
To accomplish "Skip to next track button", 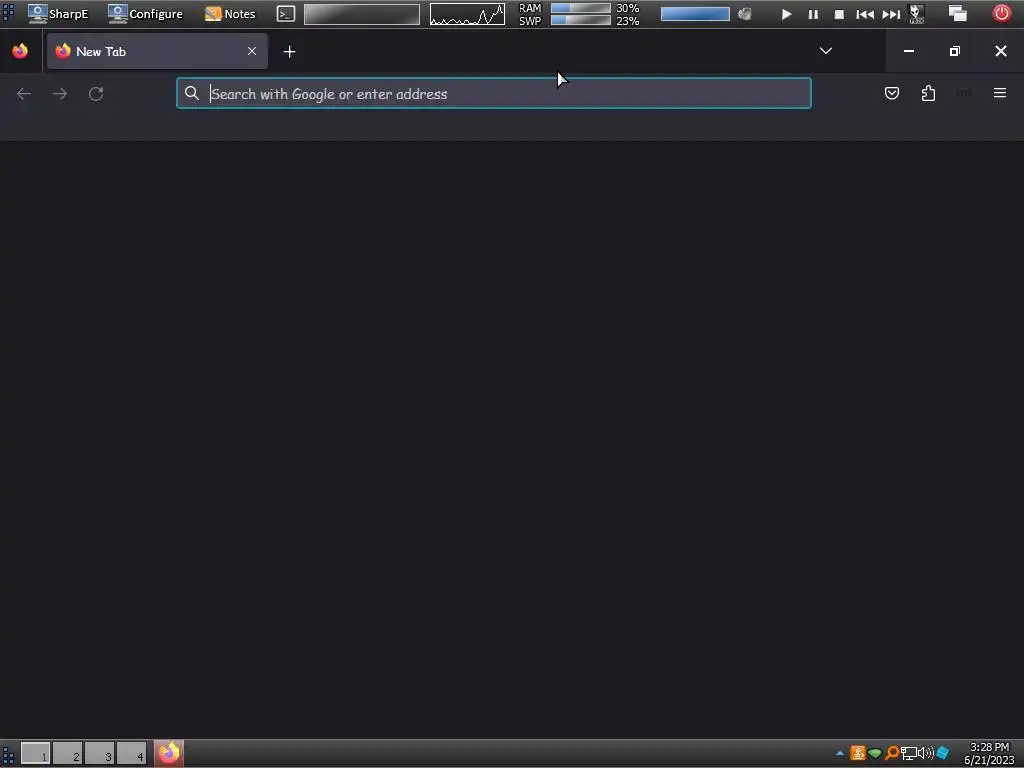I will 891,14.
